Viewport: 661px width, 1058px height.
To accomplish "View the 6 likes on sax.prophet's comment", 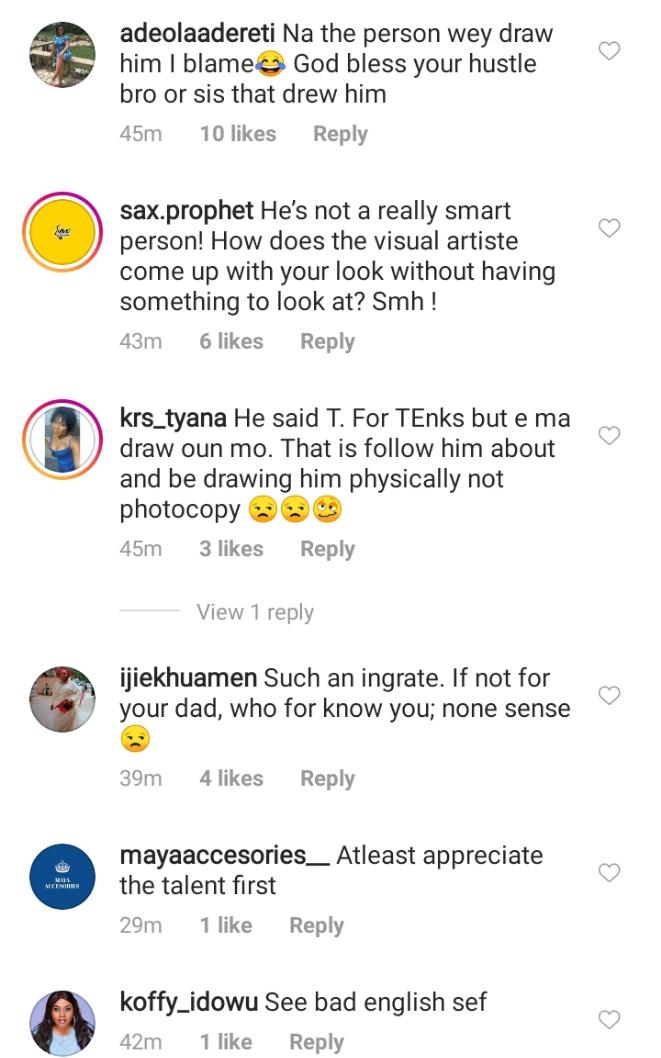I will click(x=231, y=341).
